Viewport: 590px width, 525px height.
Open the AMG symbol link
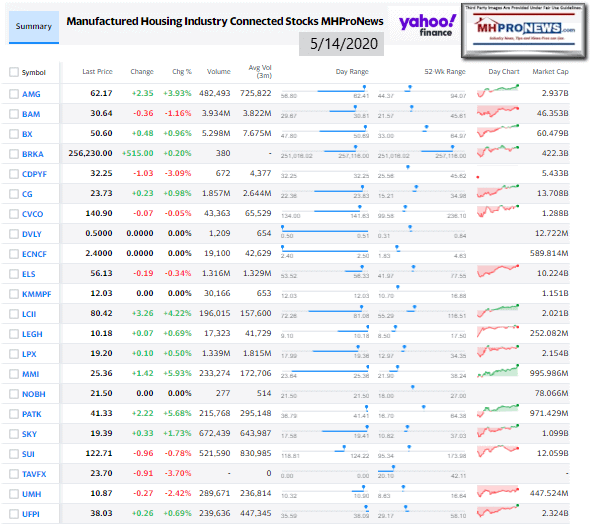click(31, 94)
